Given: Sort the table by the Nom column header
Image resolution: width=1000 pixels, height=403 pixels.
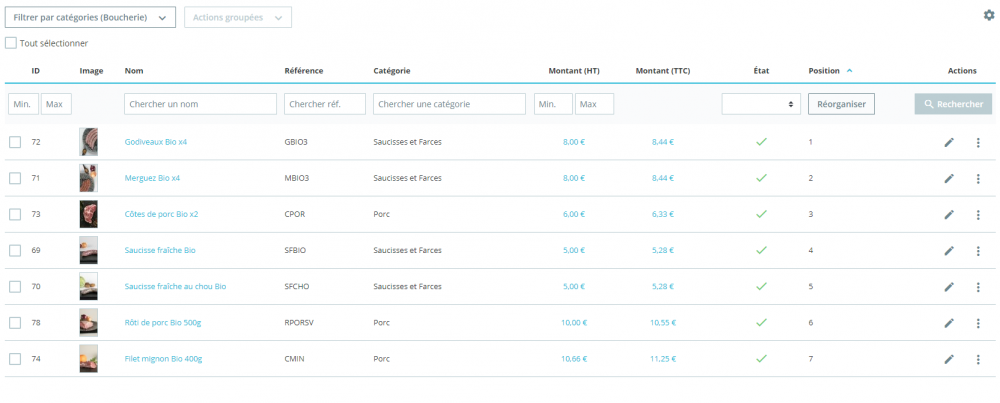Looking at the screenshot, I should pos(134,71).
